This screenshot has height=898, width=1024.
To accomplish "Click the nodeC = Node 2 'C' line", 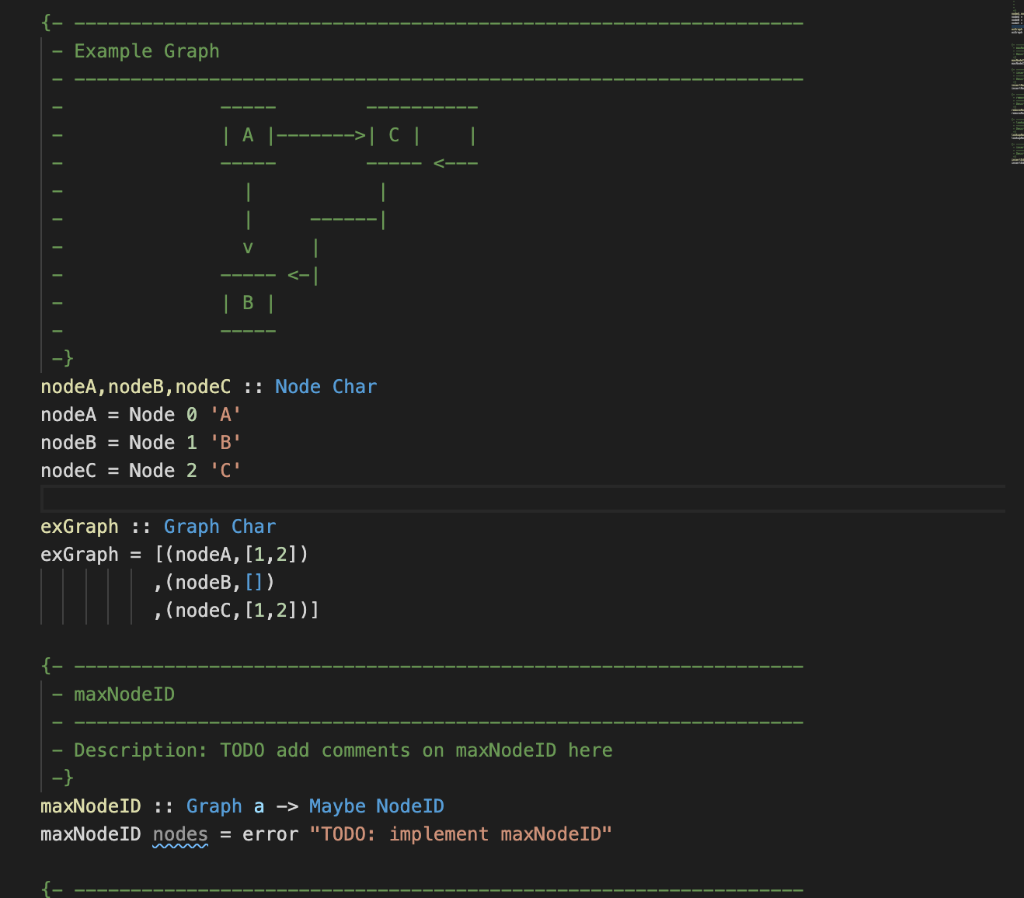I will click(140, 470).
